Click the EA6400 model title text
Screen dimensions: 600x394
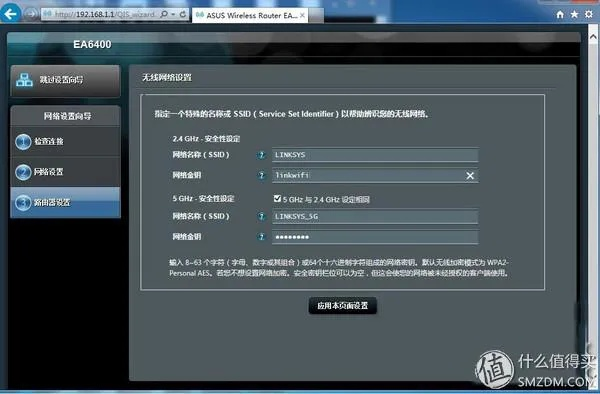pos(92,44)
